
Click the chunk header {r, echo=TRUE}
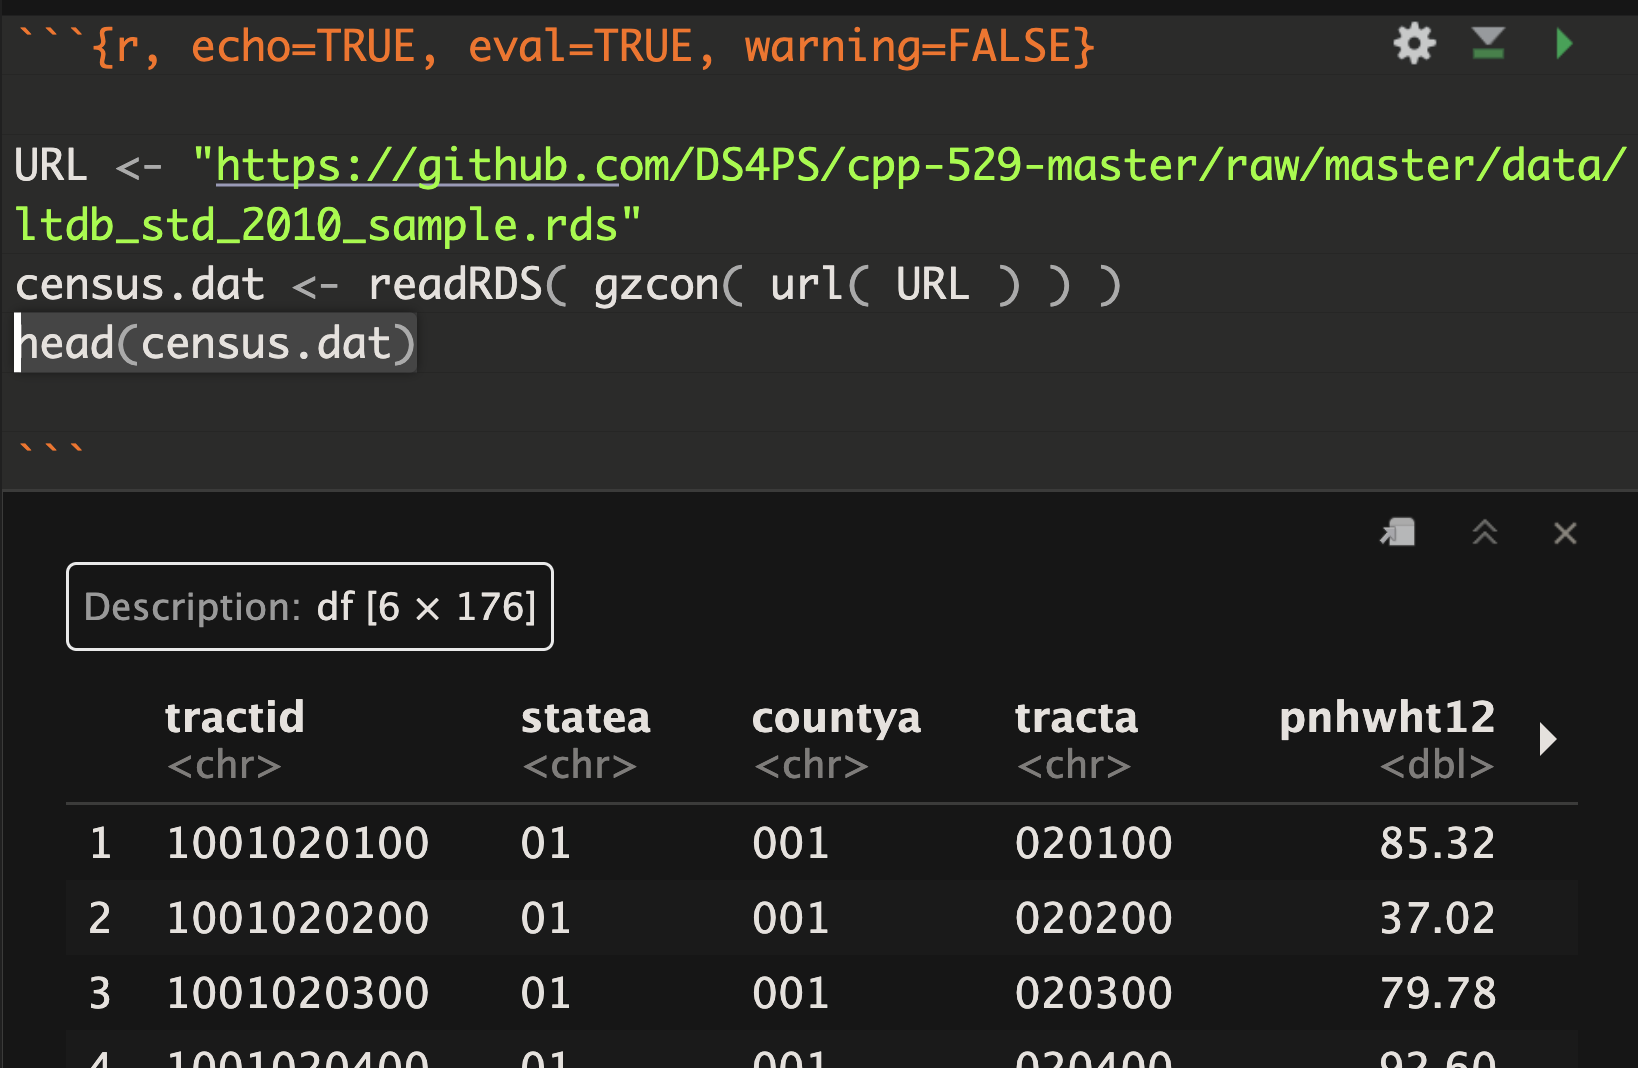pyautogui.click(x=550, y=43)
